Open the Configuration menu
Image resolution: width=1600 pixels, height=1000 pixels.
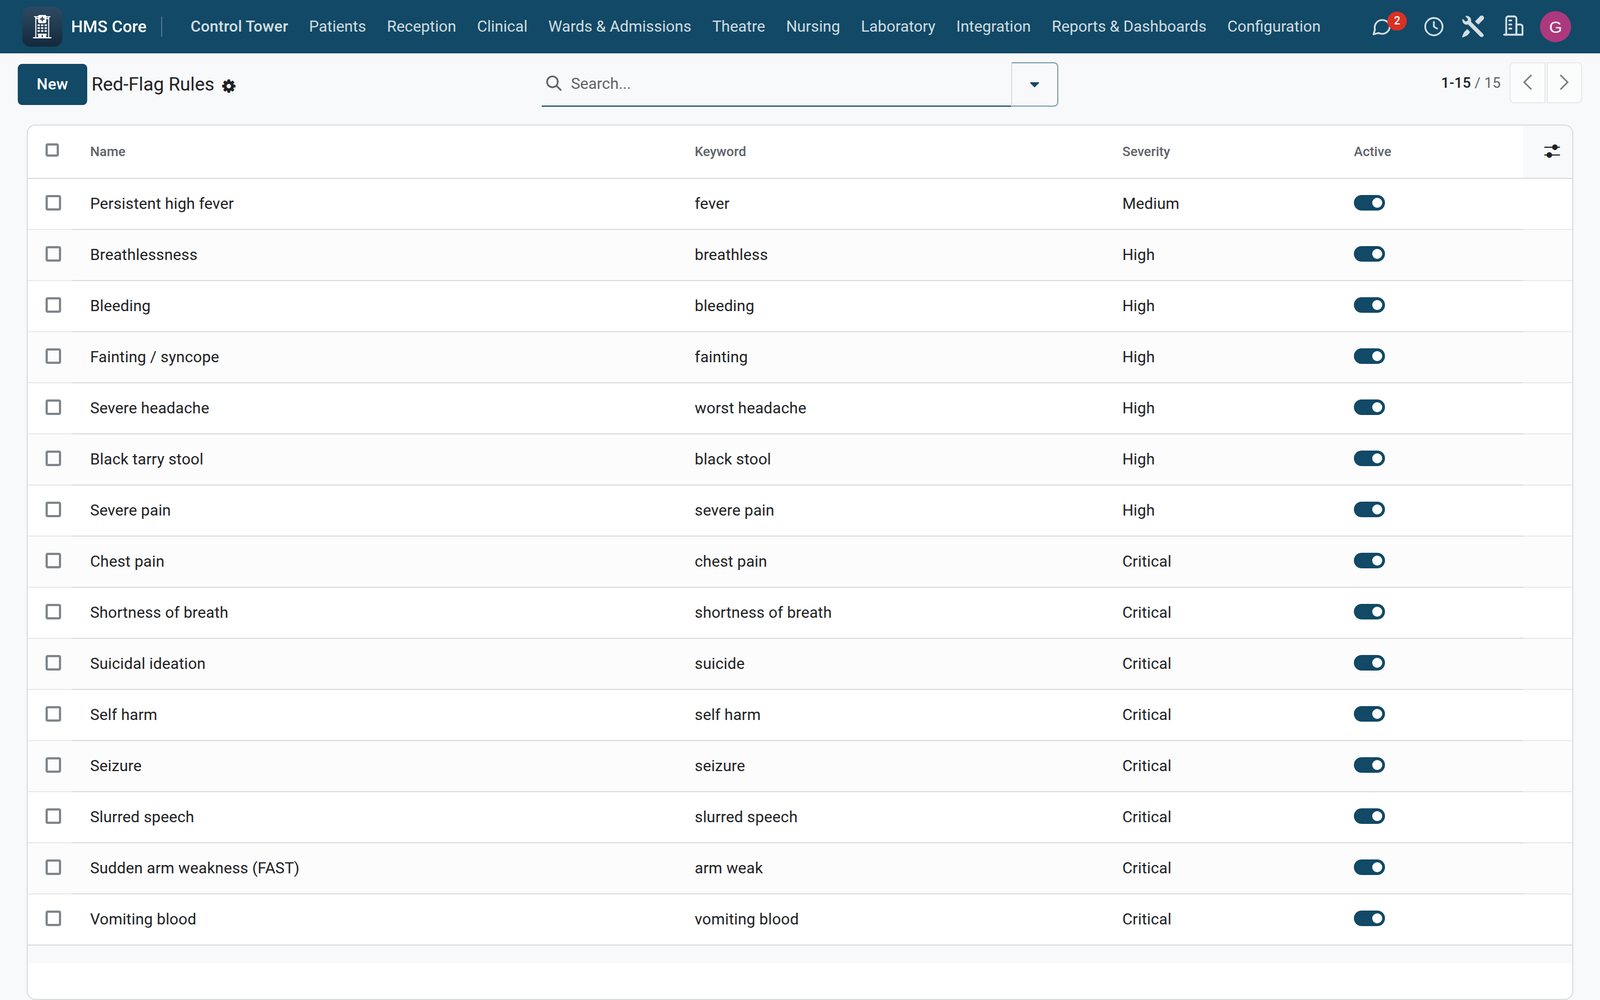(x=1273, y=27)
